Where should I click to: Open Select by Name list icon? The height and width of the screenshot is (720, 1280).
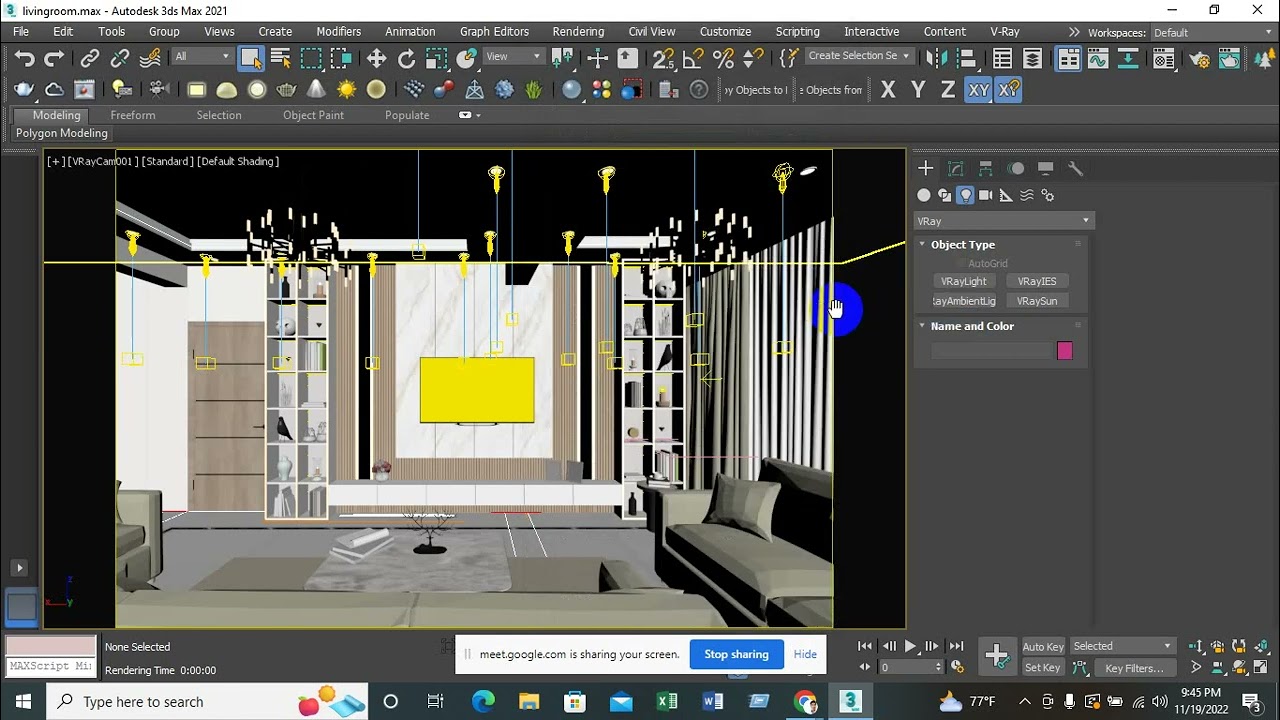point(280,58)
